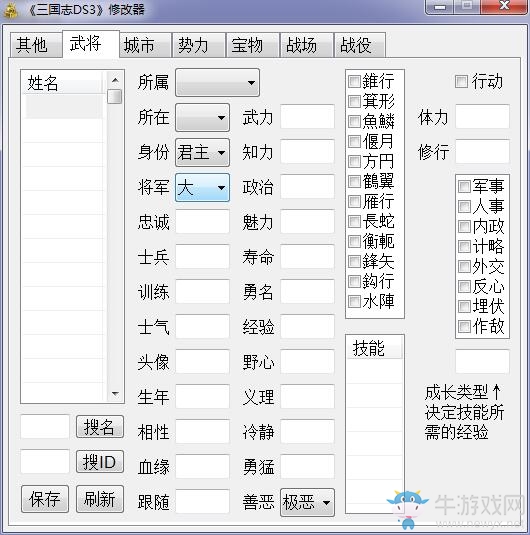Click the 魅力 input field

point(307,222)
